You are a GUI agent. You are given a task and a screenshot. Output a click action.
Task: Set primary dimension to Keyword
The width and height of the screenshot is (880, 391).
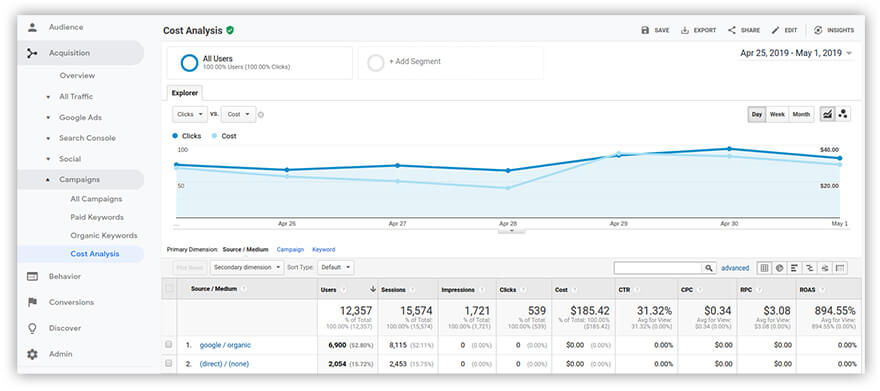[323, 250]
